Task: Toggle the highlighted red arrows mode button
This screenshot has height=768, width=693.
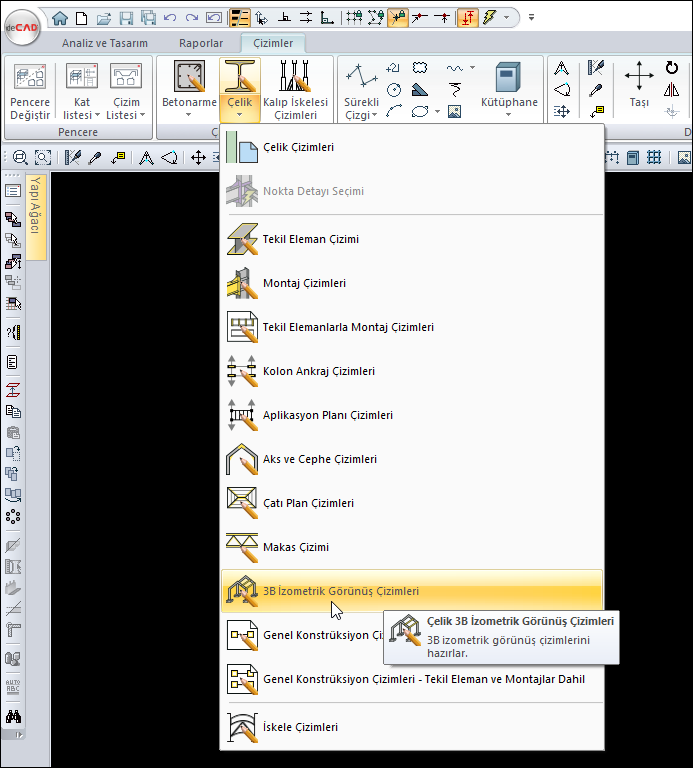Action: coord(468,17)
